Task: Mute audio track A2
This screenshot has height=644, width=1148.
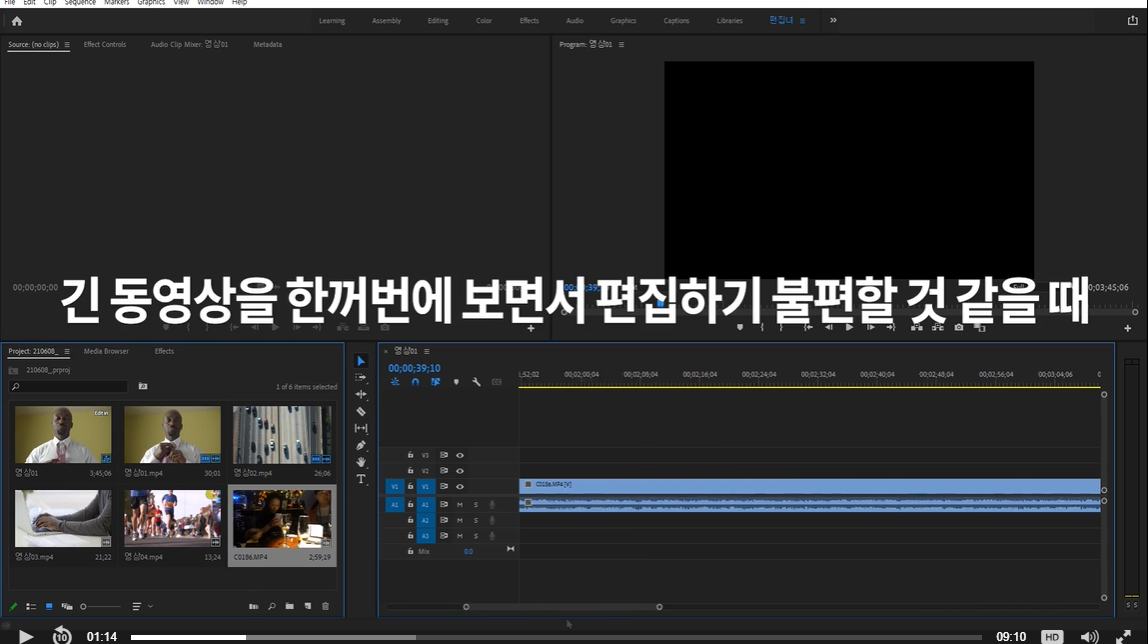Action: pyautogui.click(x=460, y=520)
